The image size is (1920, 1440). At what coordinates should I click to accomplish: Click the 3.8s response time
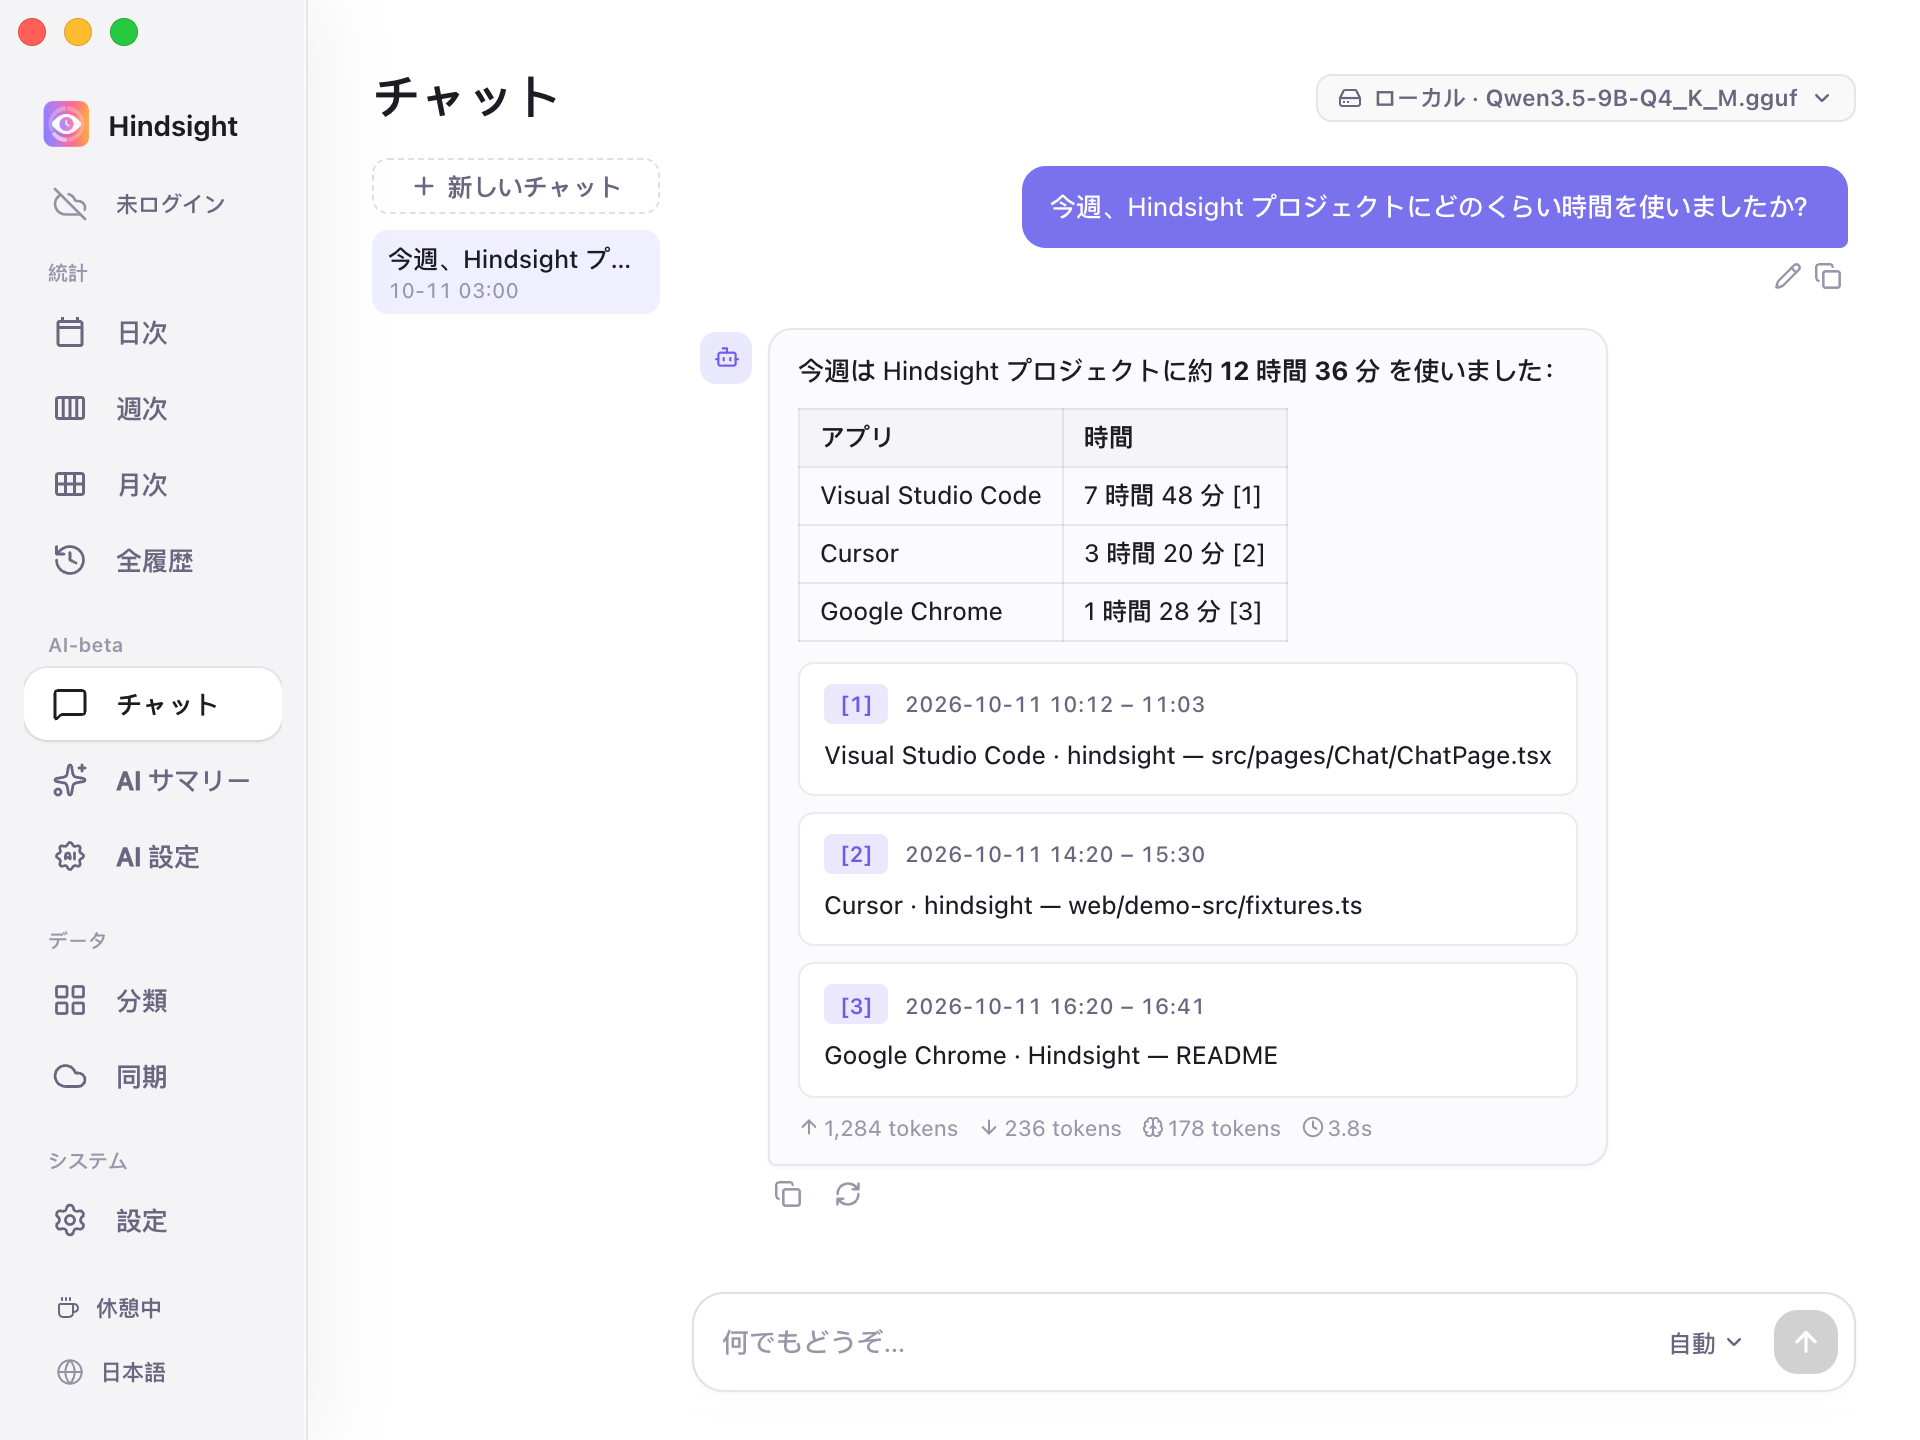1338,1128
